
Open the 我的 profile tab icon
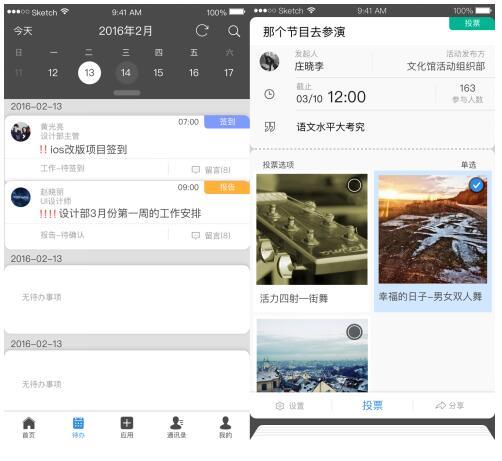coord(225,423)
